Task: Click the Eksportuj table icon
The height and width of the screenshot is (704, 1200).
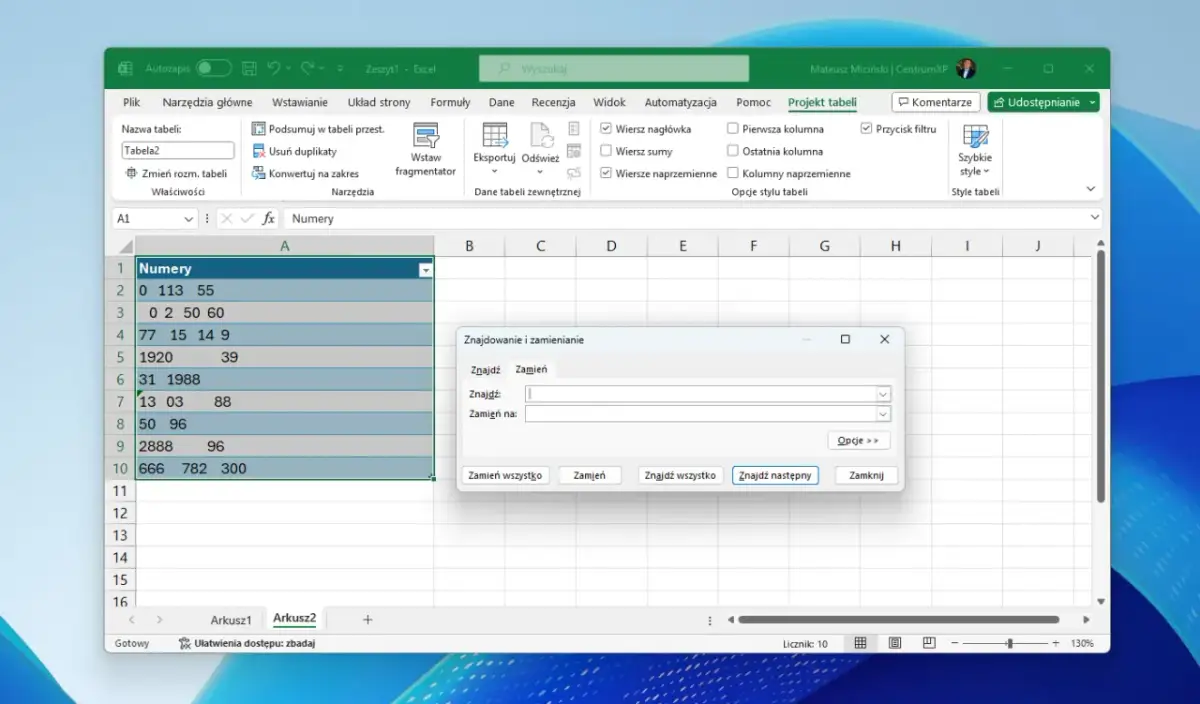Action: tap(494, 136)
